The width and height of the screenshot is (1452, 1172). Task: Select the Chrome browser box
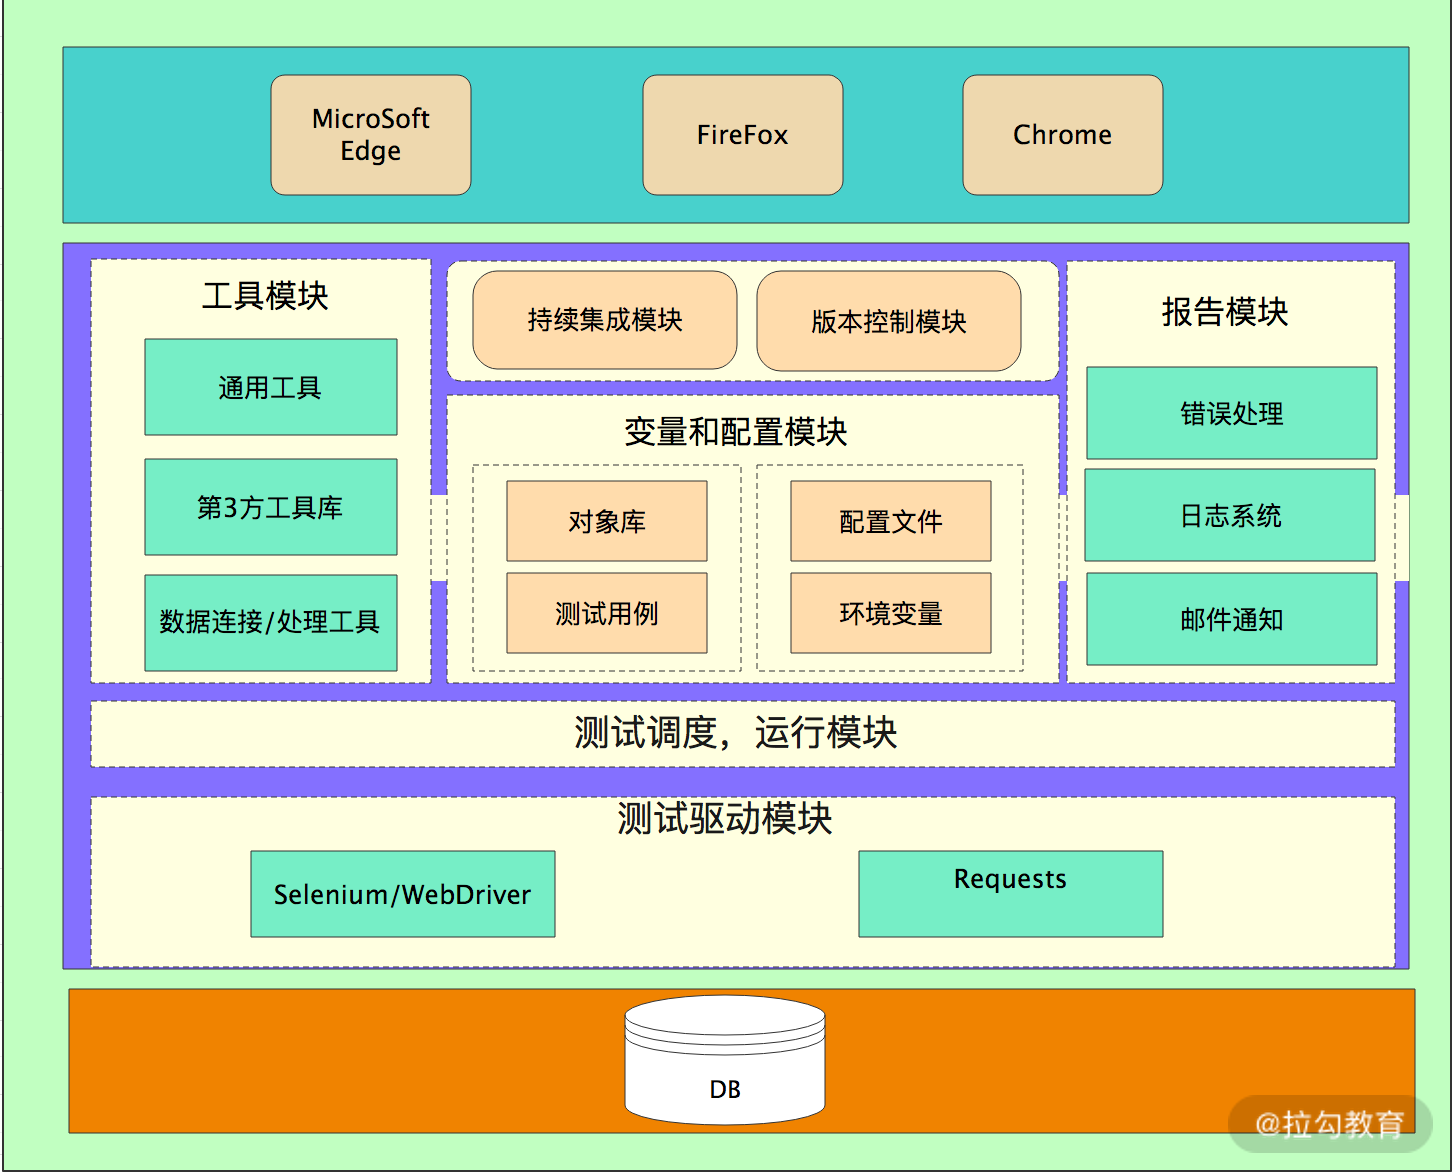tap(1063, 135)
